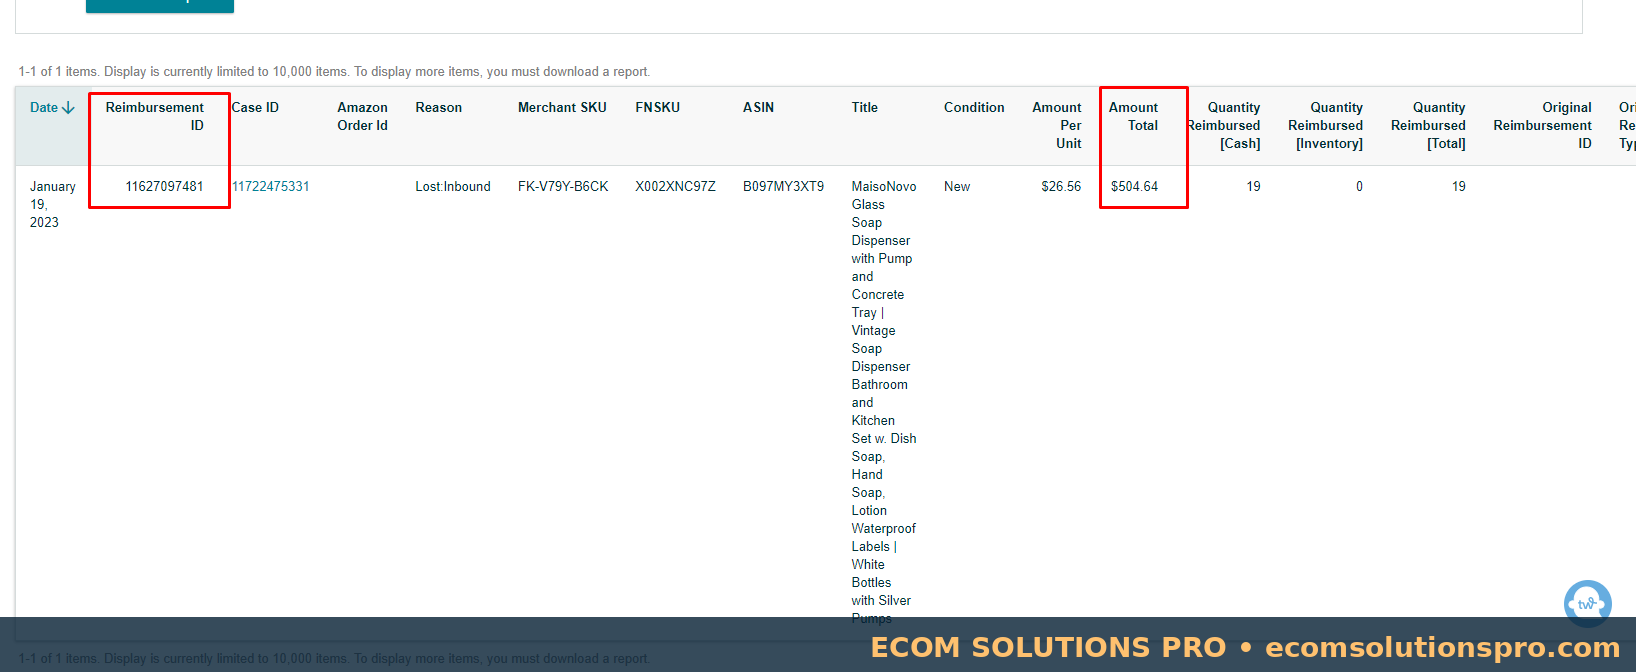Select FNSKU value X002XNC97Z
The image size is (1636, 672).
pos(675,186)
